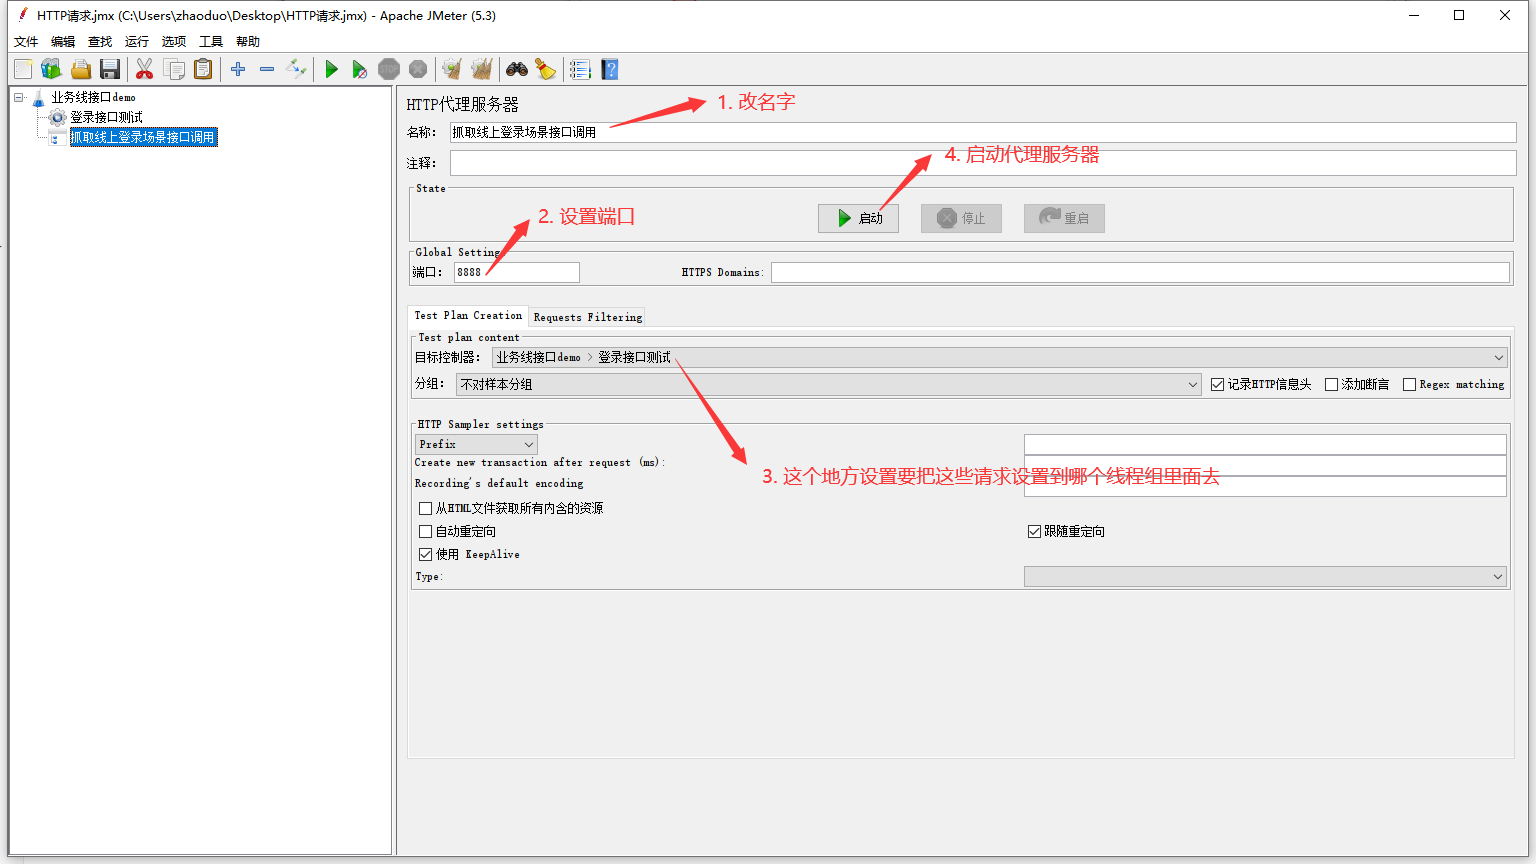1536x864 pixels.
Task: Click the 端口 port input field
Action: (x=516, y=272)
